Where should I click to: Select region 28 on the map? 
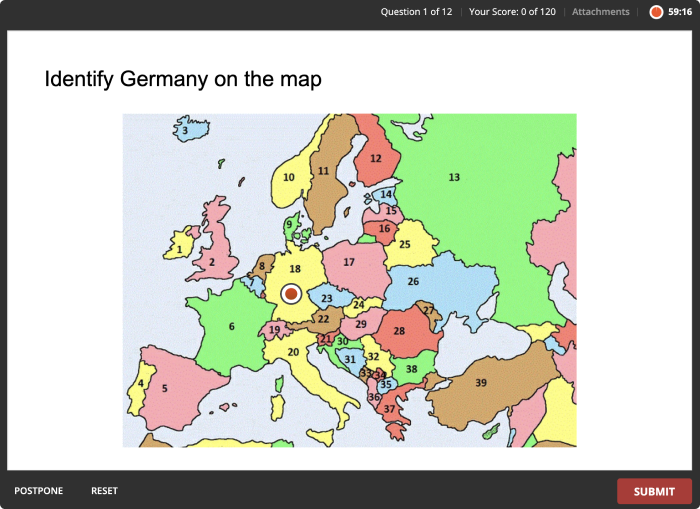click(x=399, y=331)
